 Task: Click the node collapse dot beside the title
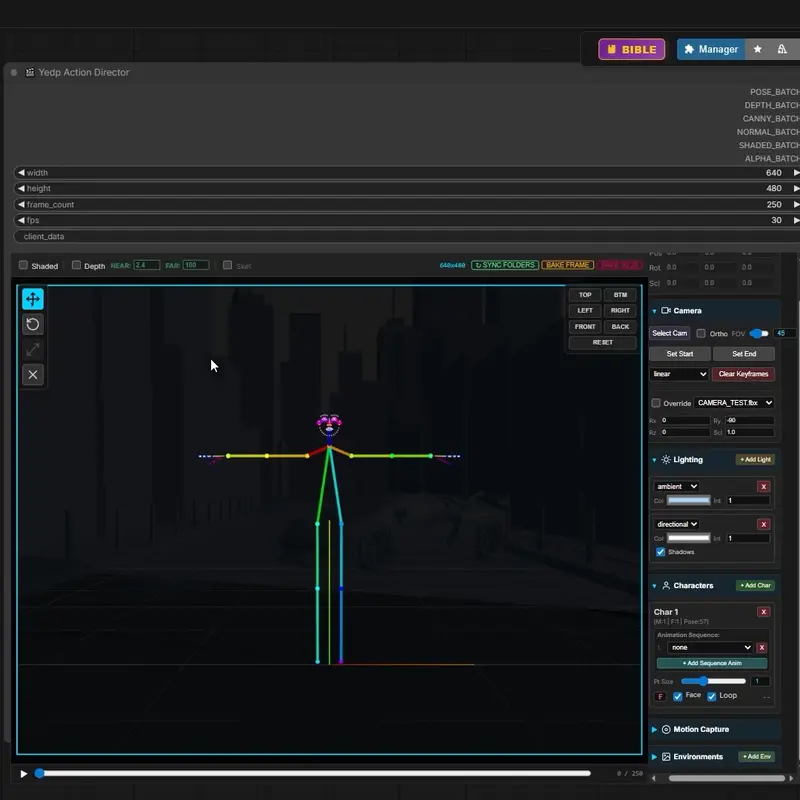pyautogui.click(x=14, y=72)
